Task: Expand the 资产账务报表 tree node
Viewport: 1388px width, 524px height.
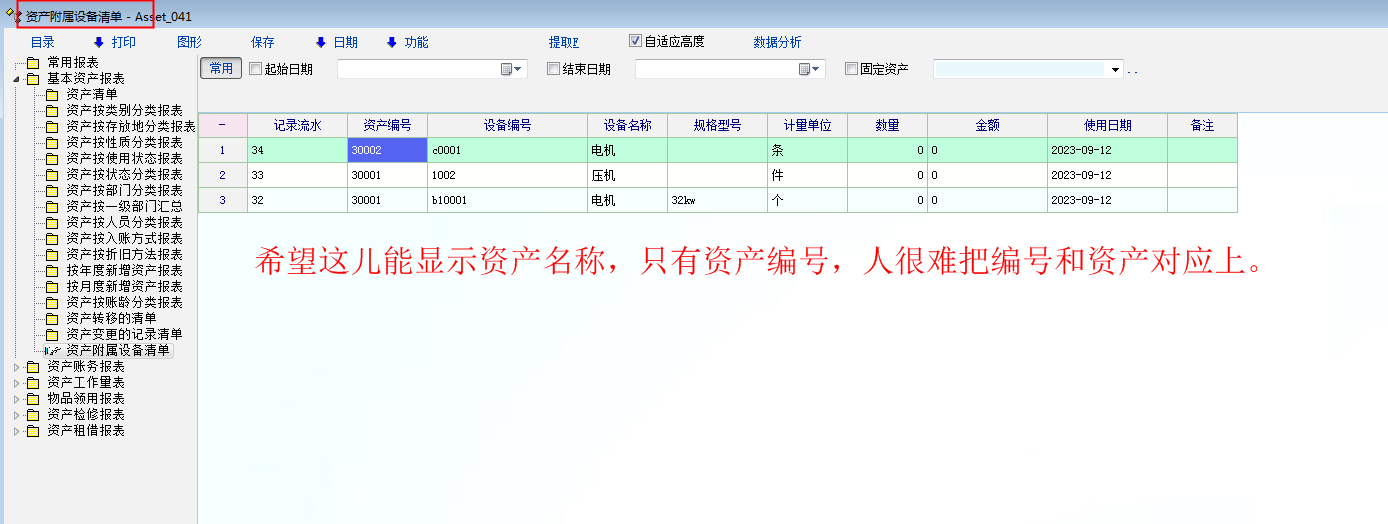Action: tap(16, 367)
